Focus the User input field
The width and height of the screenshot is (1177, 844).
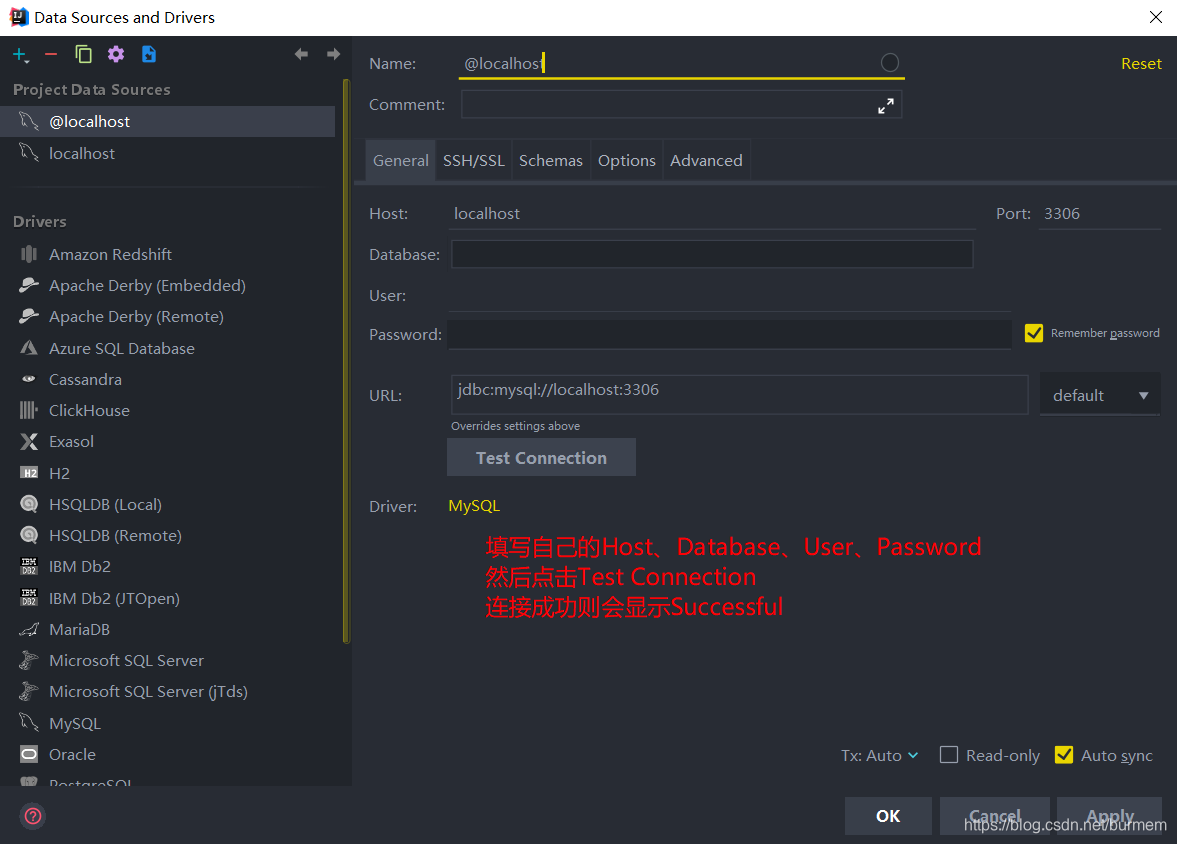click(730, 296)
